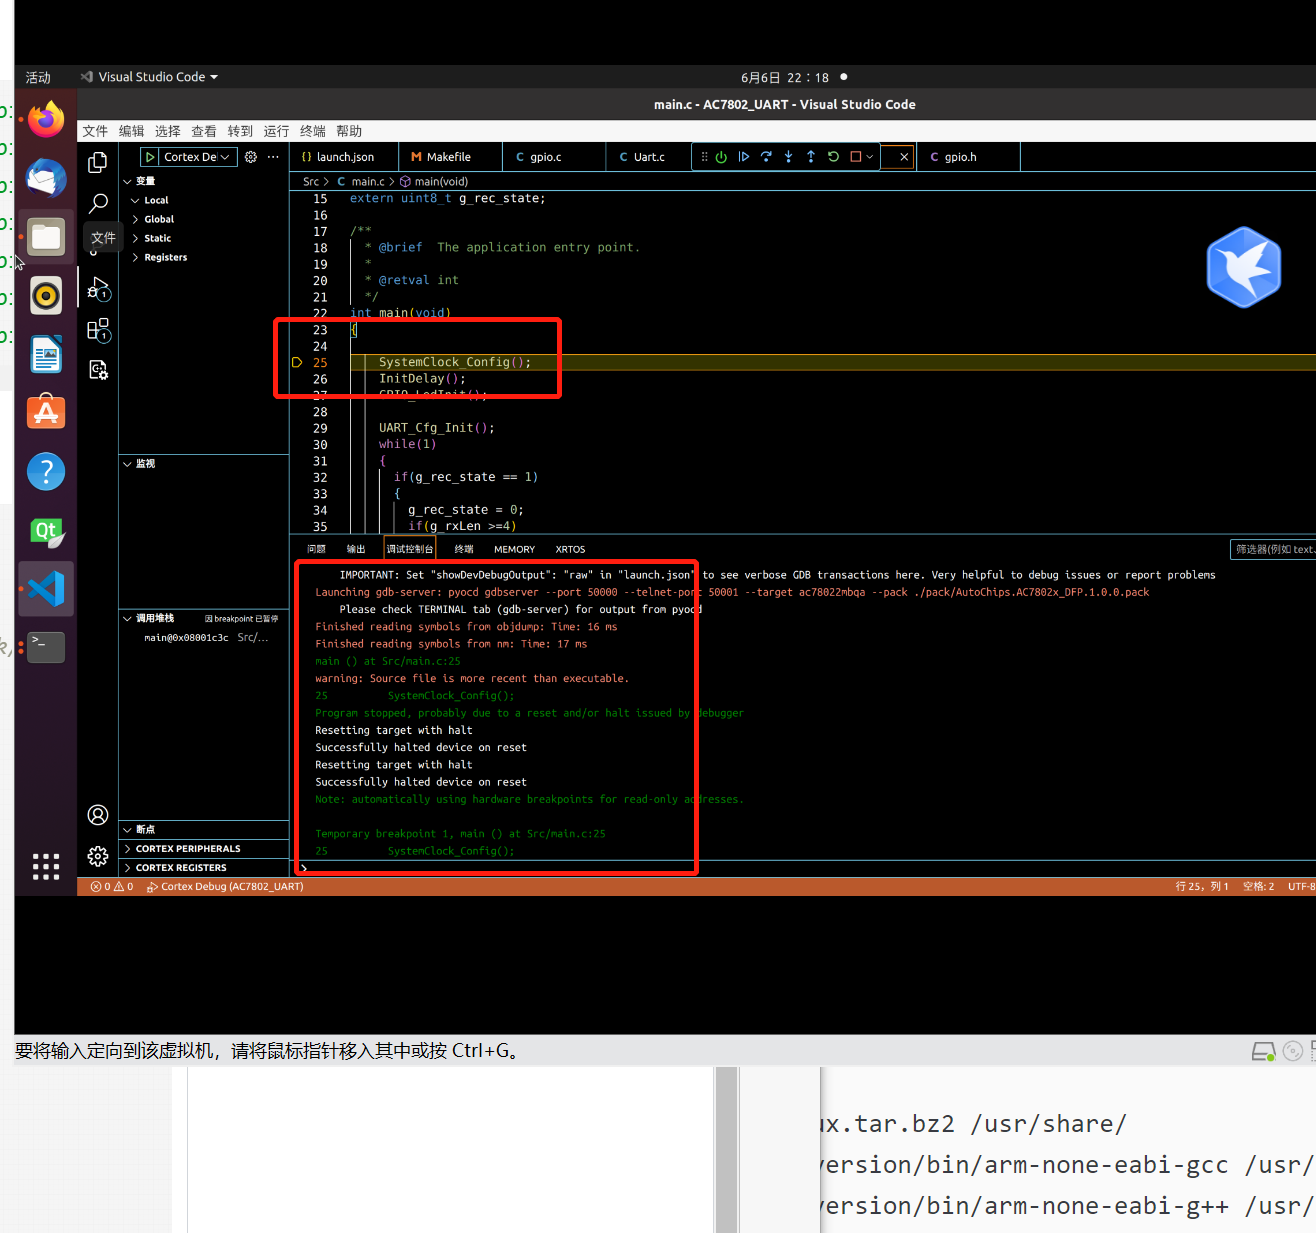Open the debug sidebar more actions ellipsis
The image size is (1316, 1233).
(273, 157)
